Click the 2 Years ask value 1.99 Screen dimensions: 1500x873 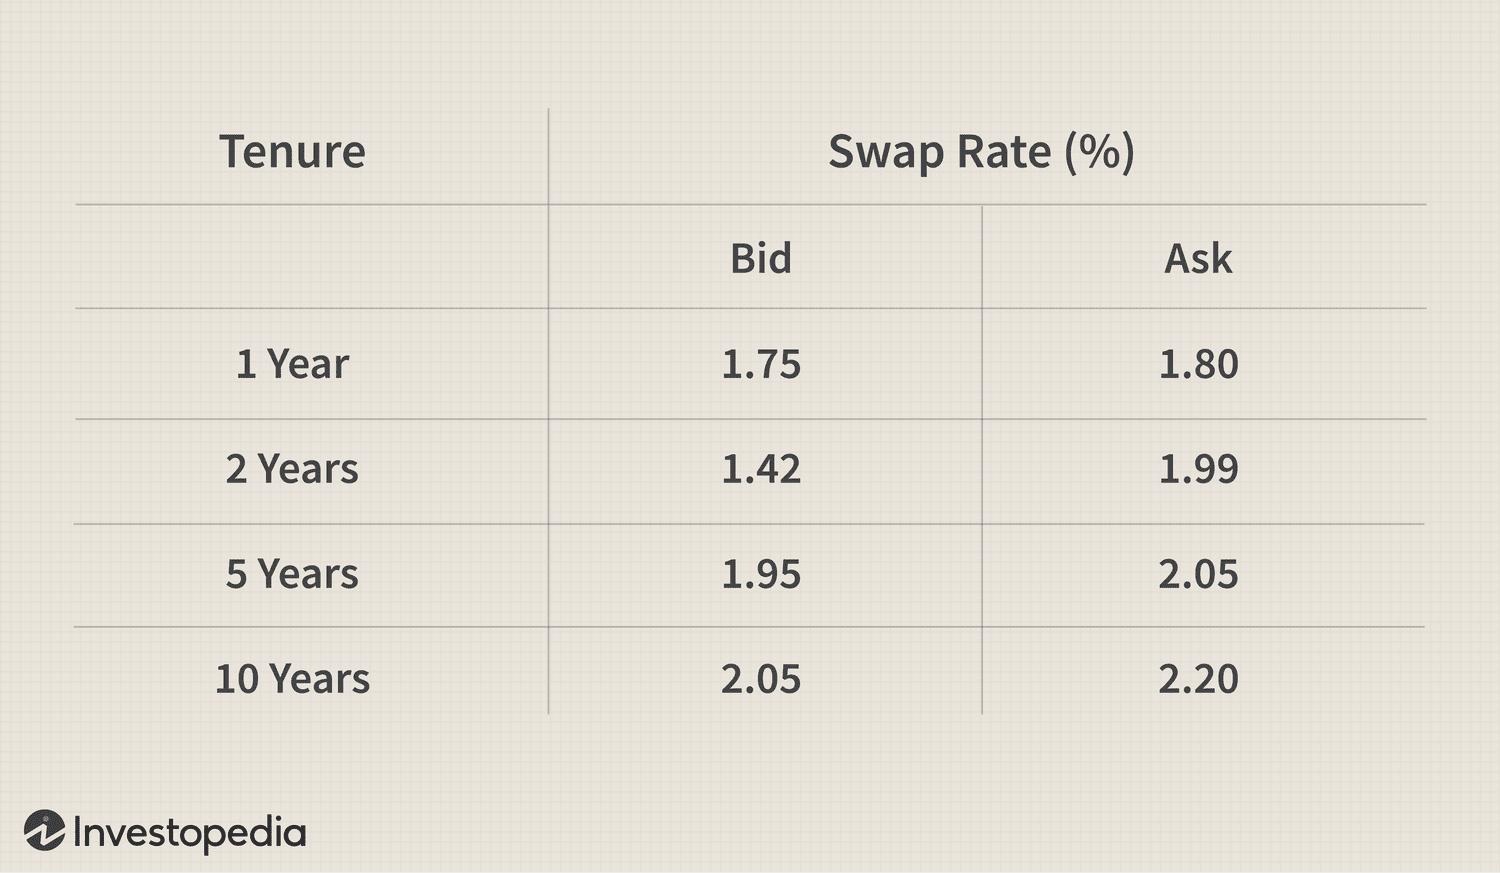[x=1198, y=469]
